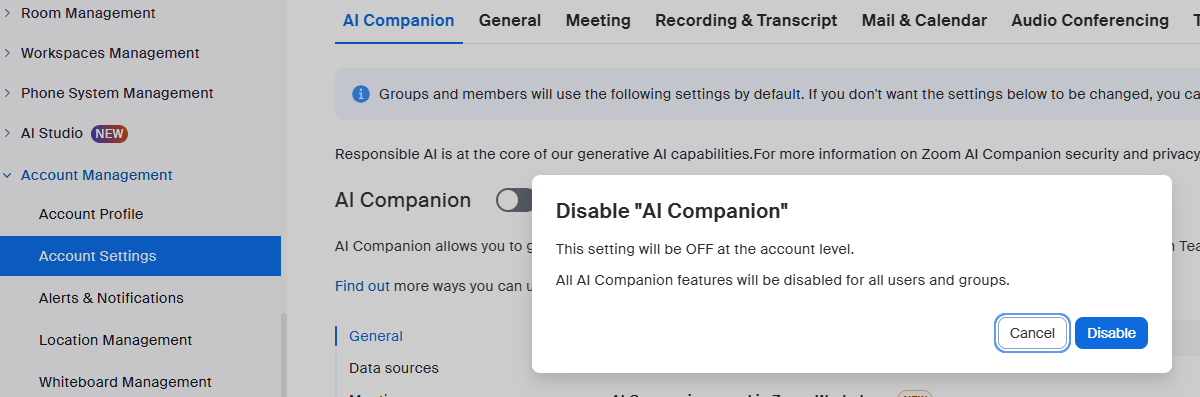
Task: Follow the Find out link
Action: coord(362,286)
